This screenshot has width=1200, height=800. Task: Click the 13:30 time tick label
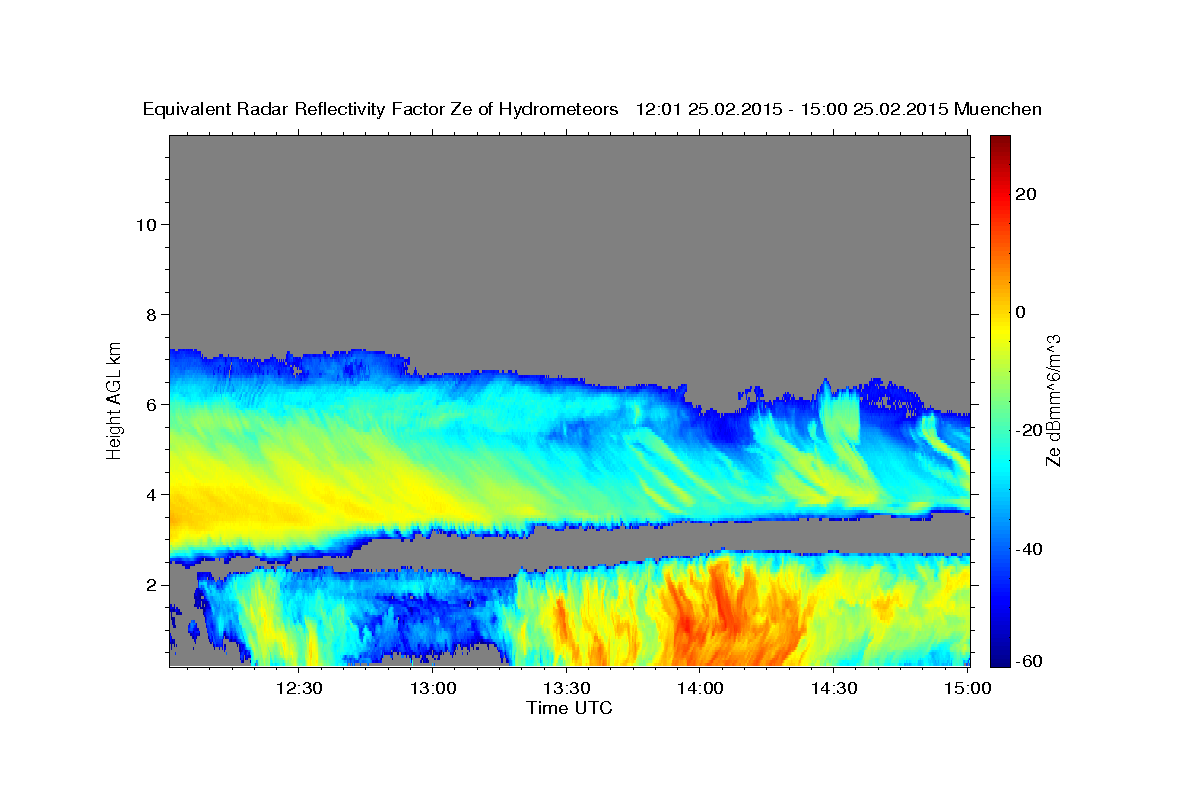coord(566,688)
